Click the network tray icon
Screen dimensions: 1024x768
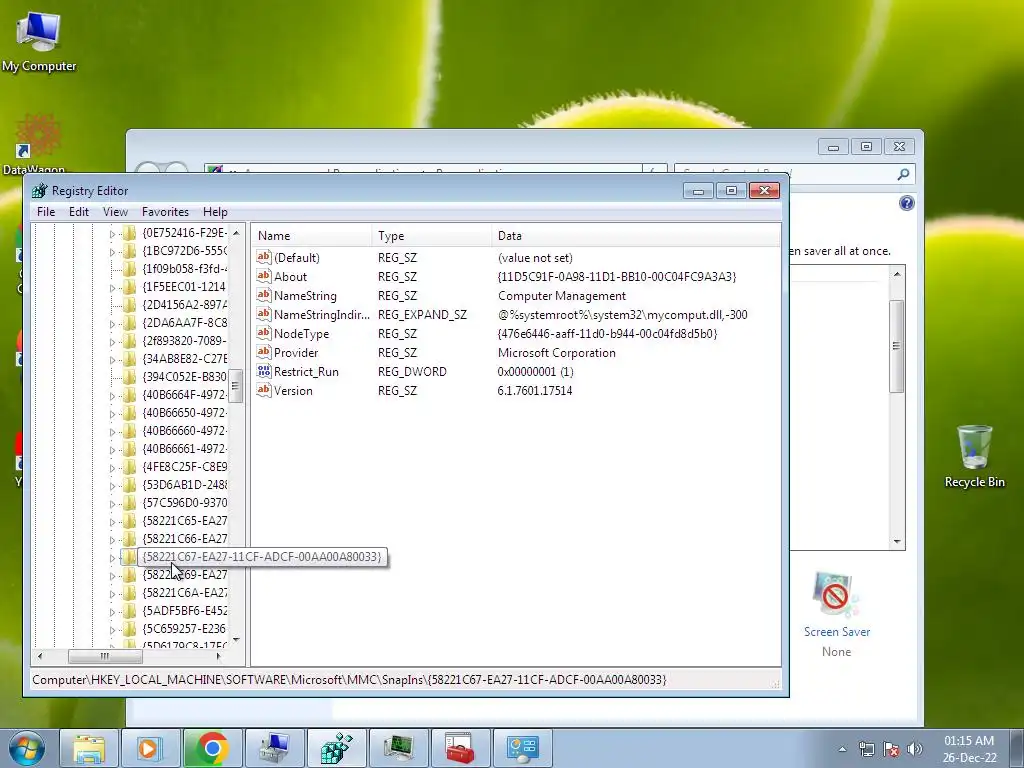coord(867,749)
